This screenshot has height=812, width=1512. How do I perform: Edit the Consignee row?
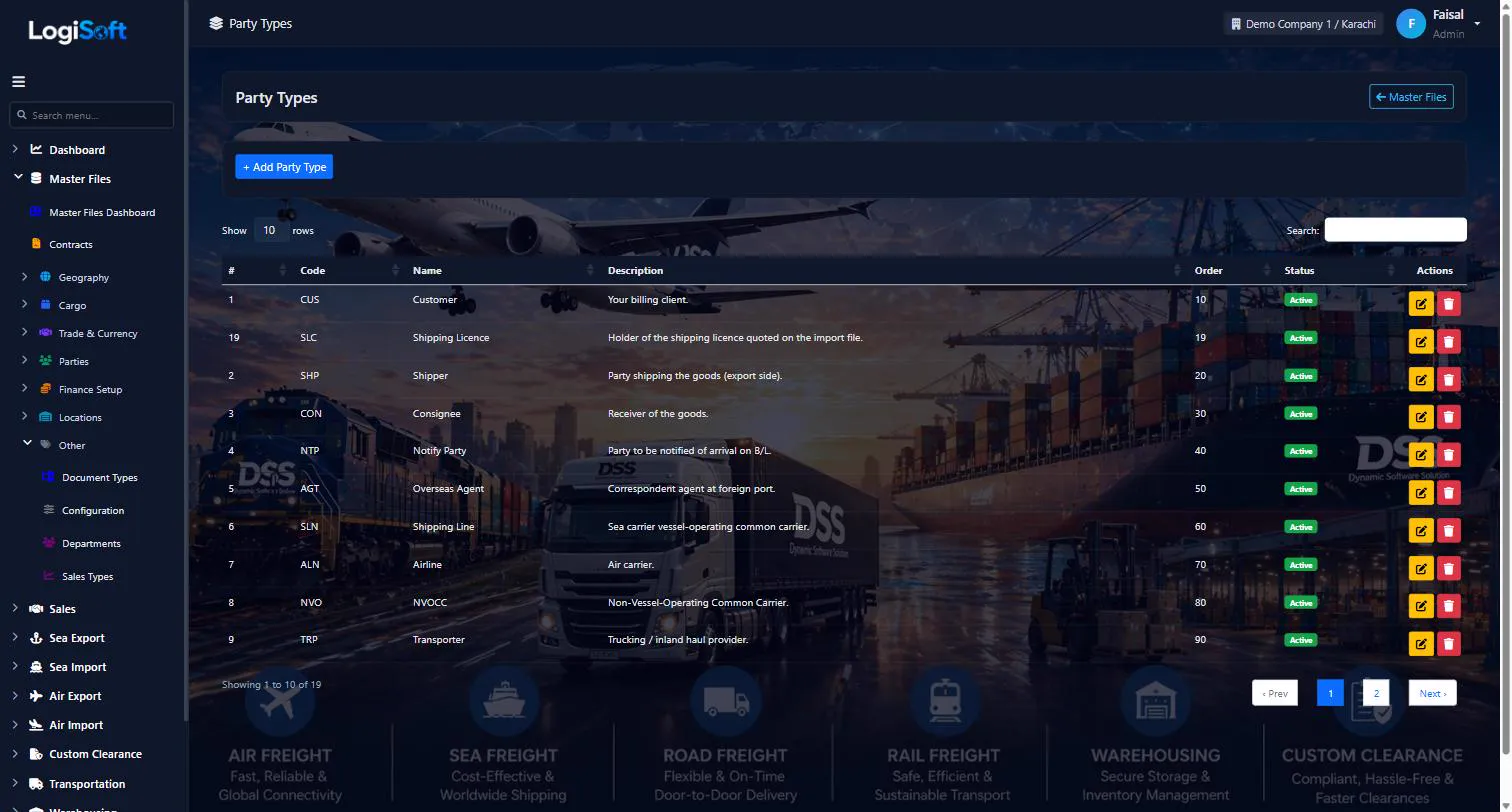1421,418
